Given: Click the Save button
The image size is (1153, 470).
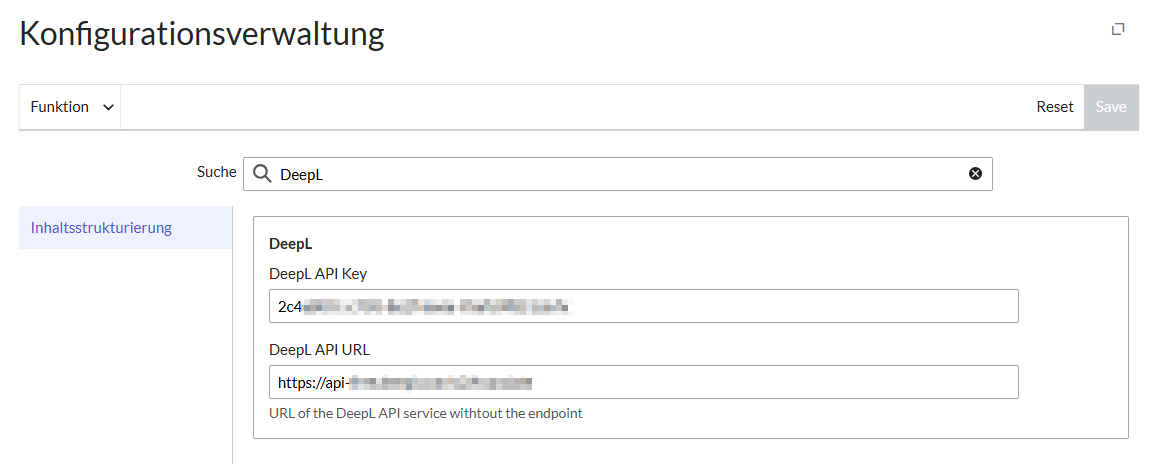Looking at the screenshot, I should (1111, 107).
